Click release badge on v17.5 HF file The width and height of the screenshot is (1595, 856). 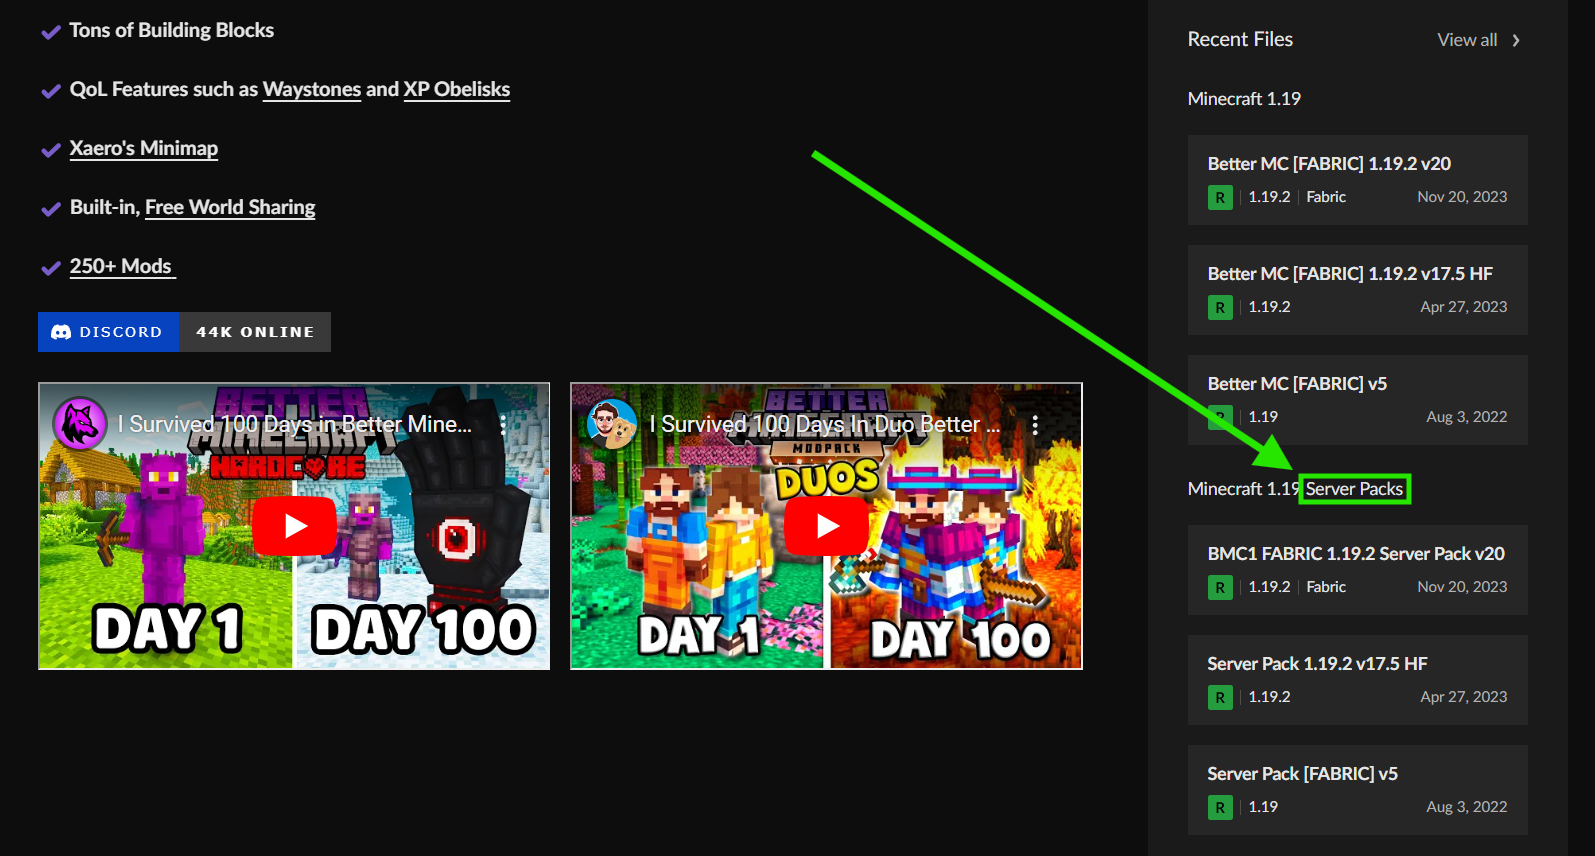coord(1220,308)
